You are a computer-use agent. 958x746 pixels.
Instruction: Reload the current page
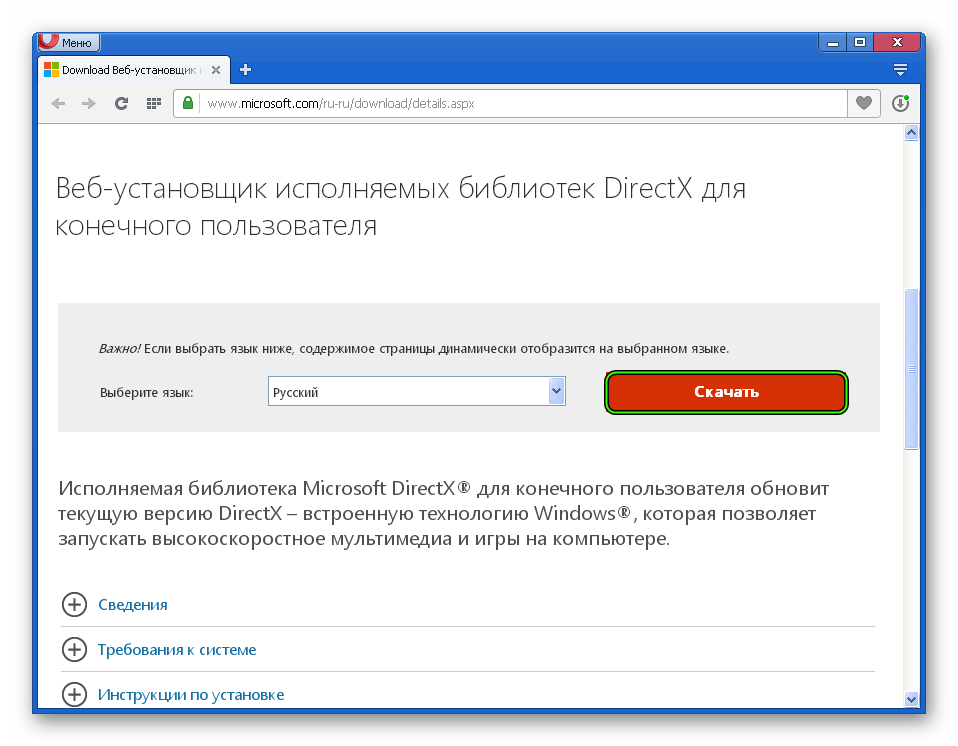tap(122, 103)
